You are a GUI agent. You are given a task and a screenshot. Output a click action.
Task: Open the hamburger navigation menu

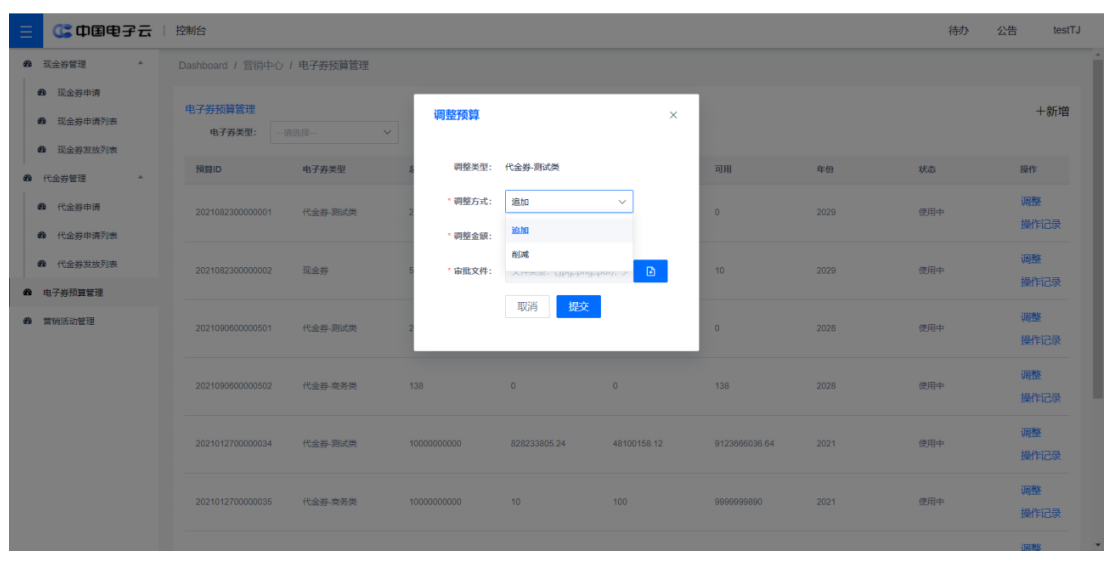[26, 31]
